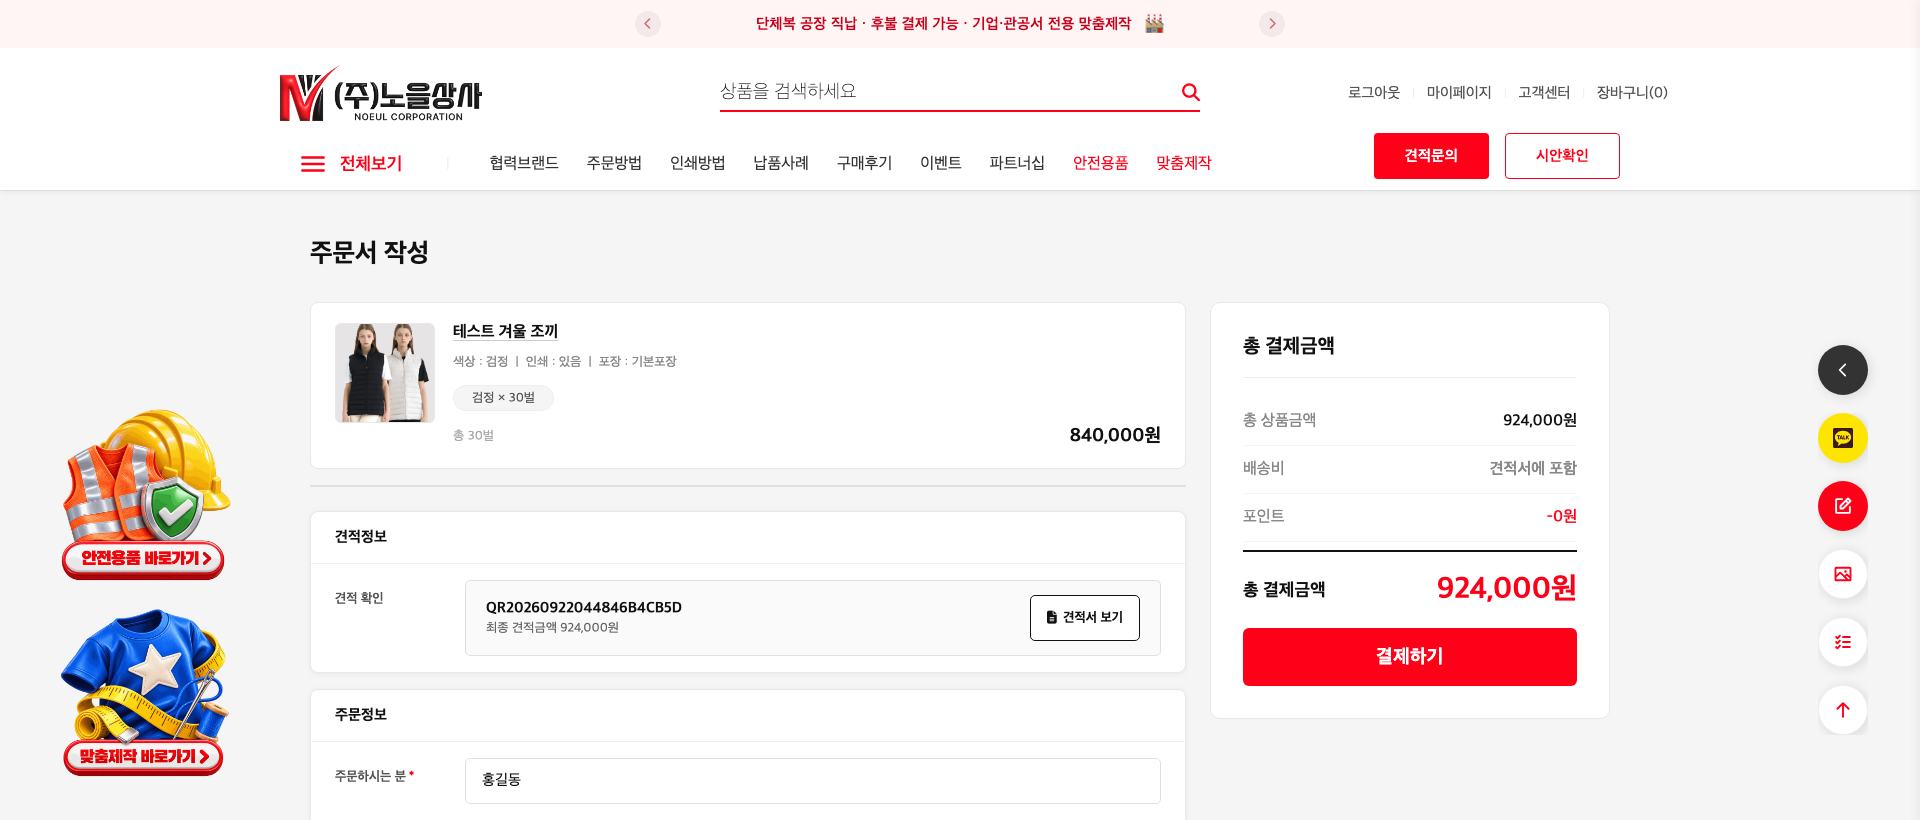Click the 시안확인 button
The image size is (1920, 820).
point(1562,156)
